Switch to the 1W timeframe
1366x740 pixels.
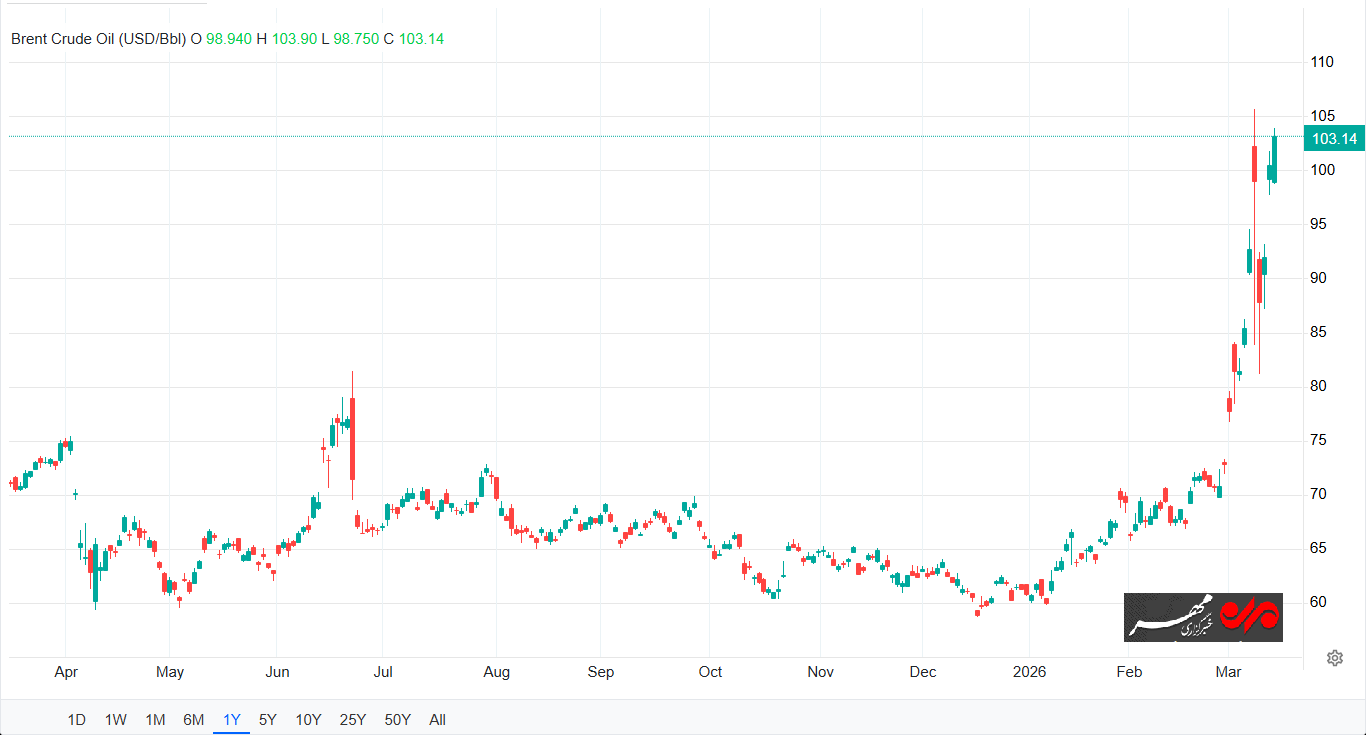(x=116, y=720)
